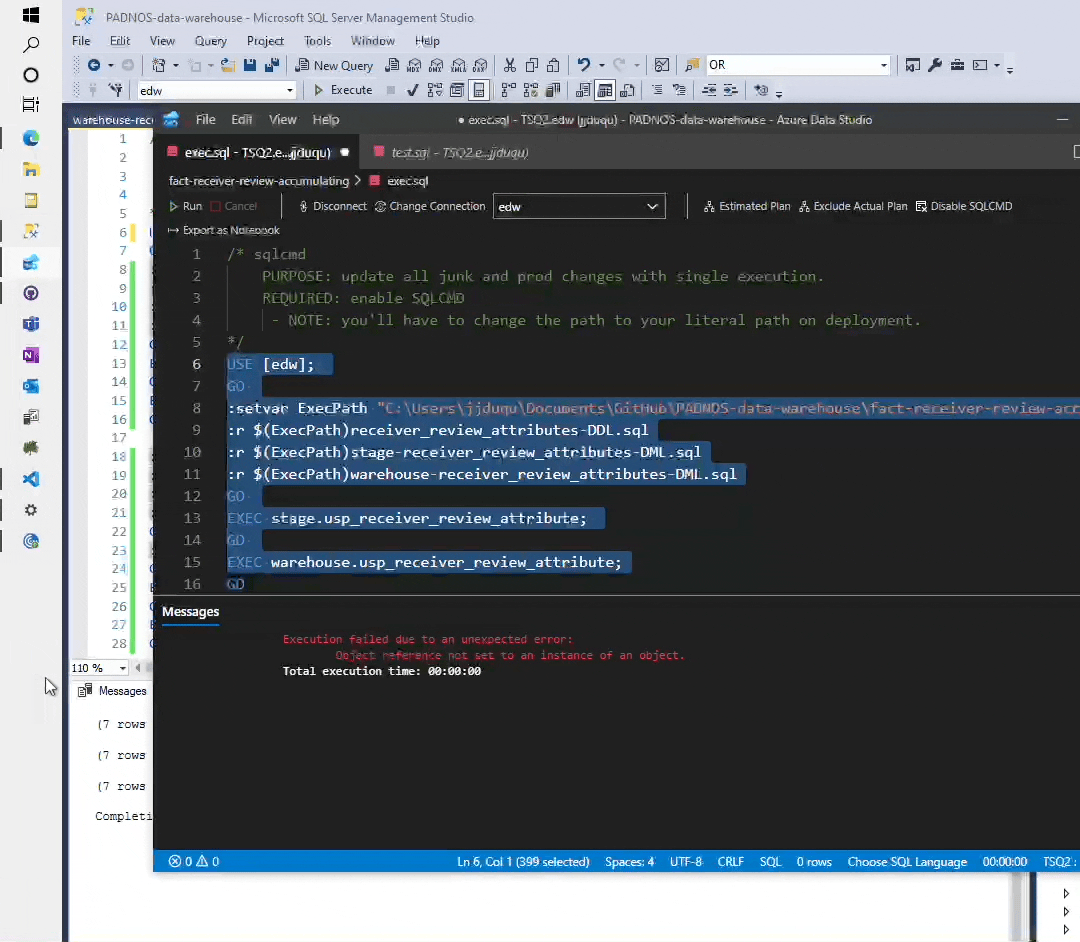
Task: Open the SSMS Tools menu
Action: [x=318, y=41]
